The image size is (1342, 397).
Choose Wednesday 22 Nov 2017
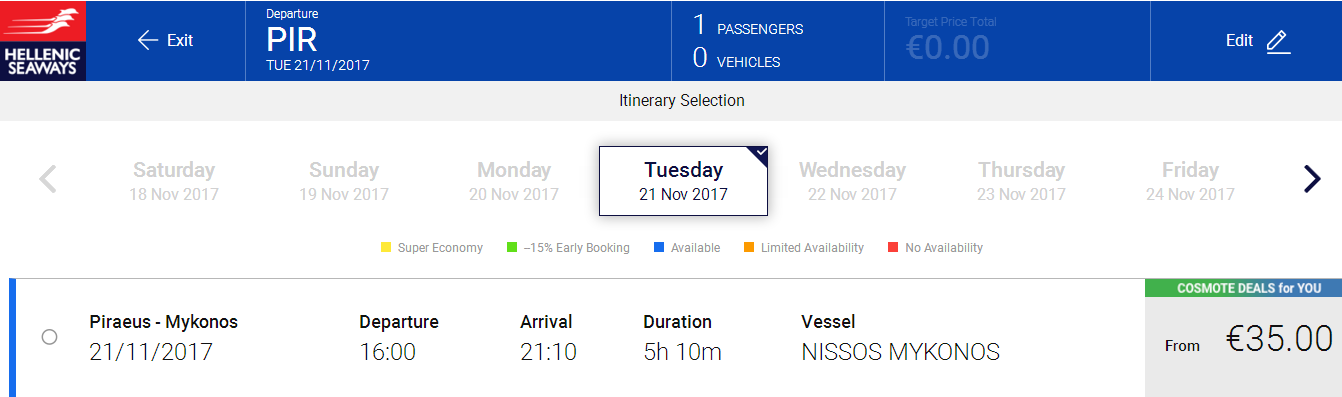tap(852, 181)
